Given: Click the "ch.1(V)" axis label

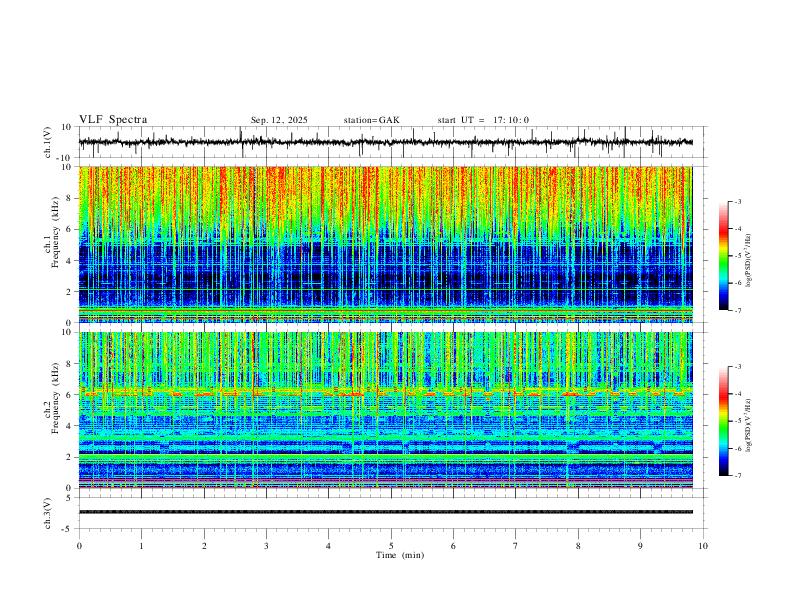Looking at the screenshot, I should pyautogui.click(x=48, y=142).
